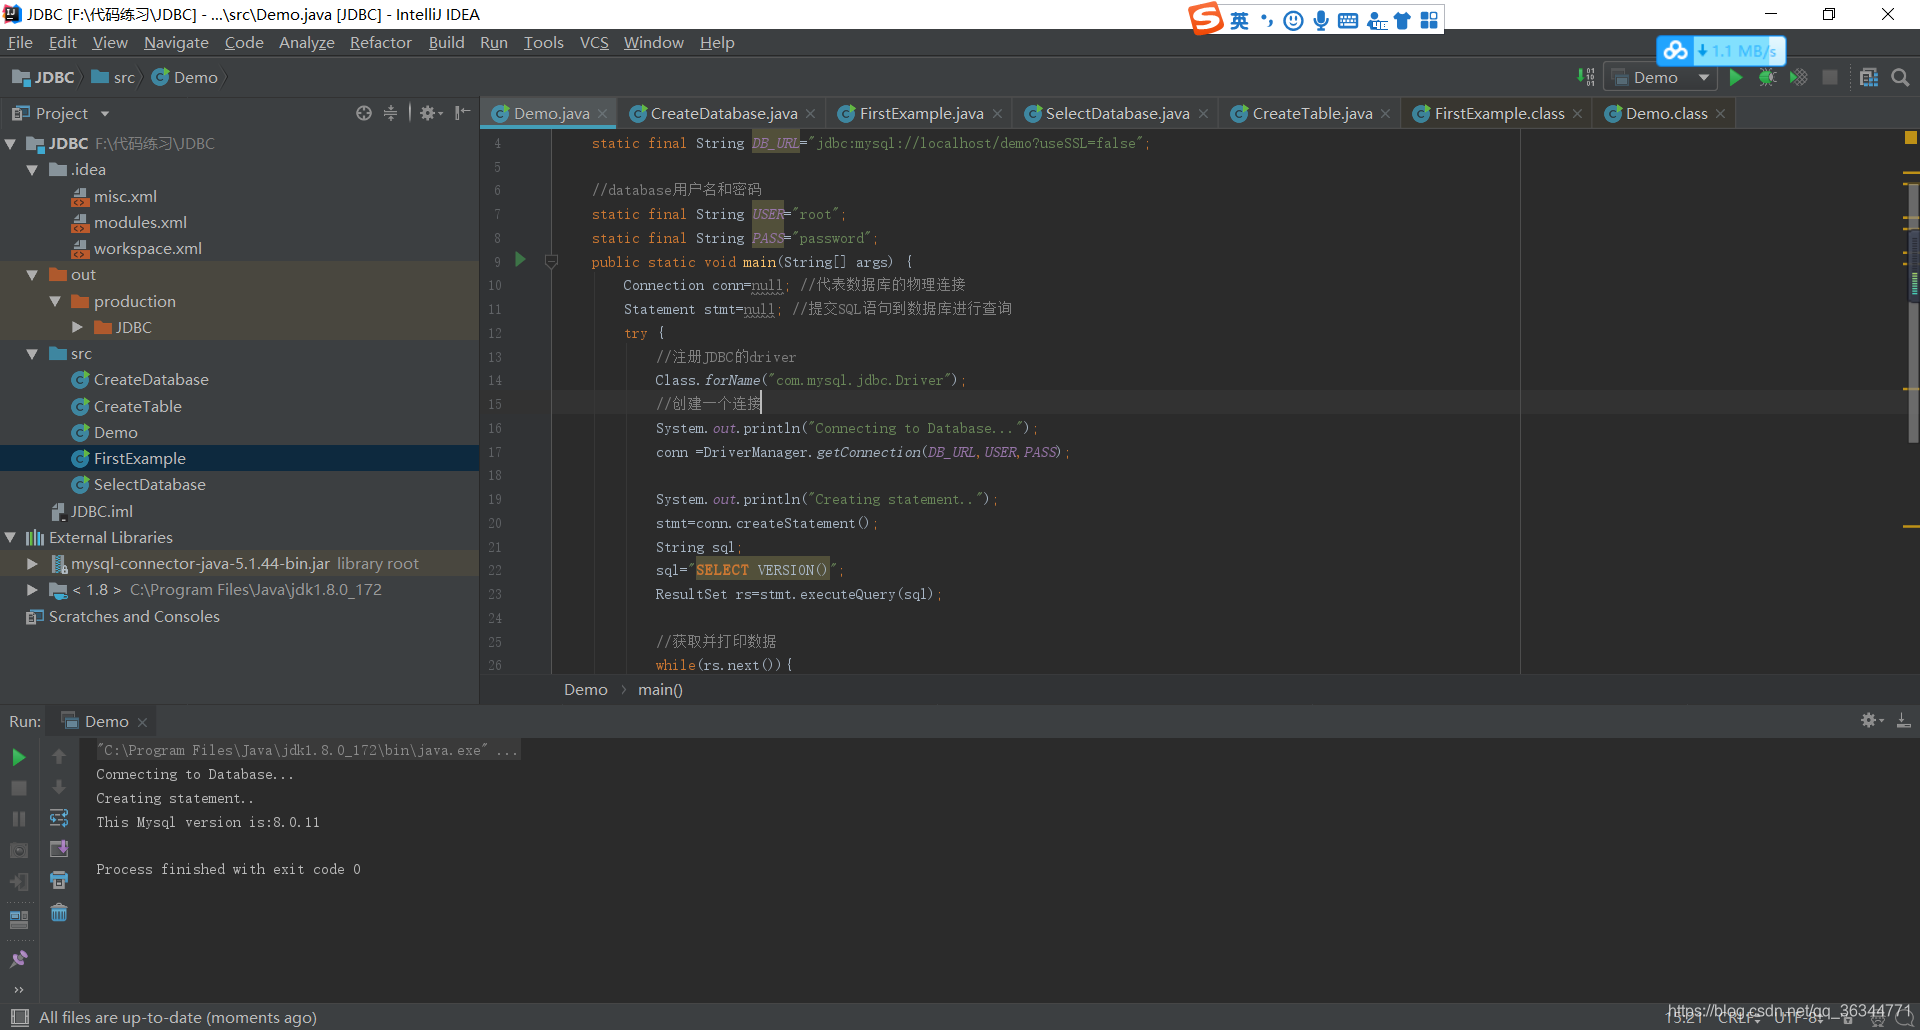Switch to FirstExample.java tab
Screen dimensions: 1920x1030
click(x=921, y=113)
